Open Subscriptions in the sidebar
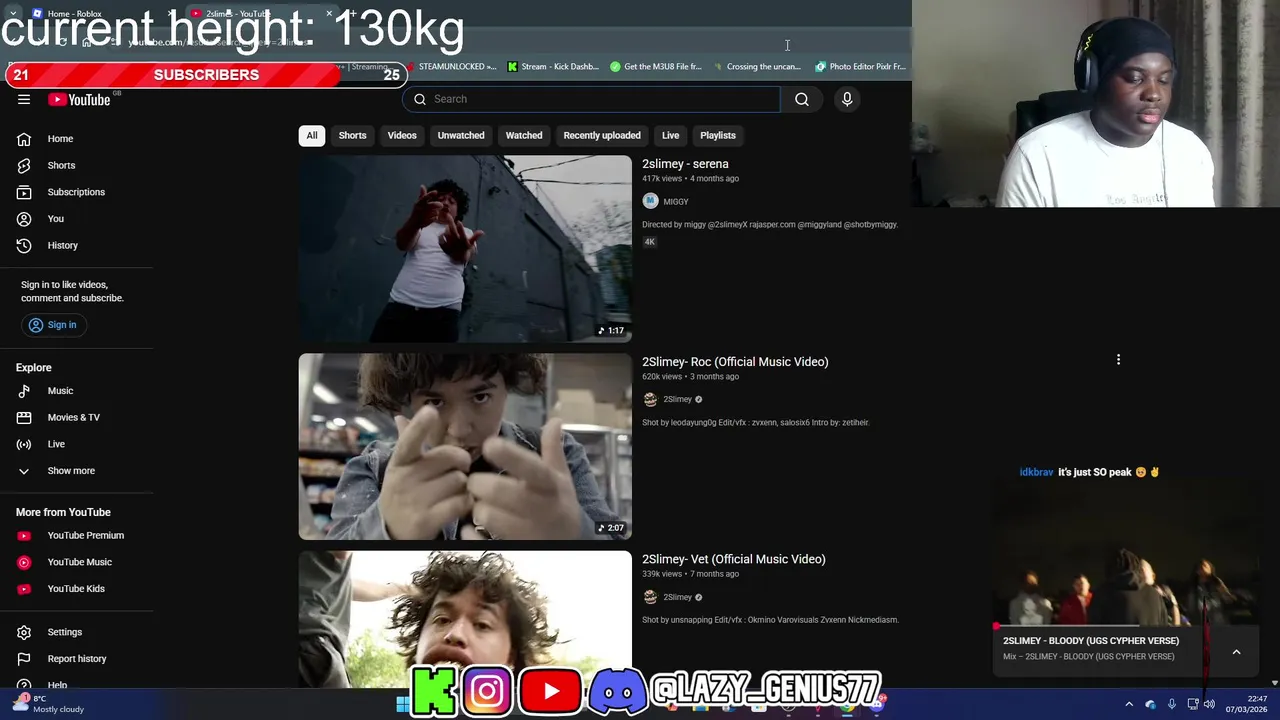 coord(76,192)
